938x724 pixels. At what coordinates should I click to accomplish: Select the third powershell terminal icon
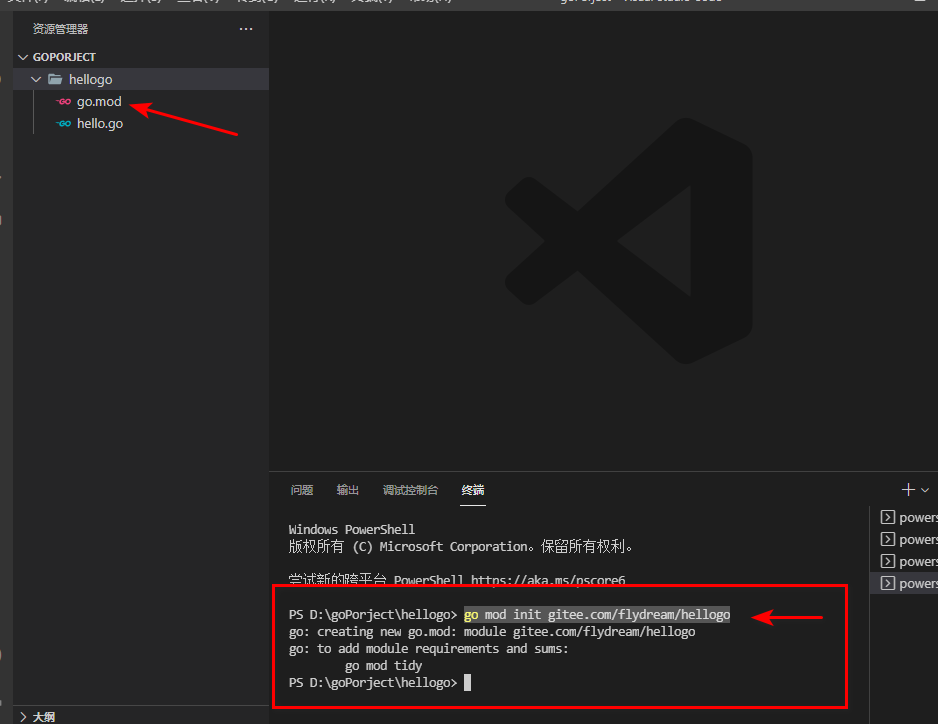click(x=886, y=562)
